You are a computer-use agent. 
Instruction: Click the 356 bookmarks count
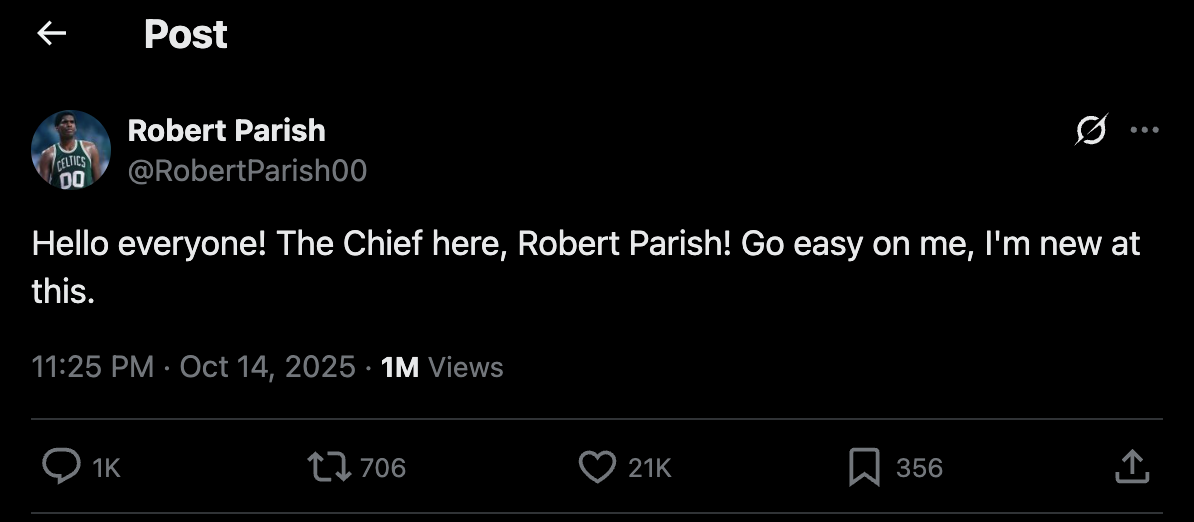pos(919,468)
